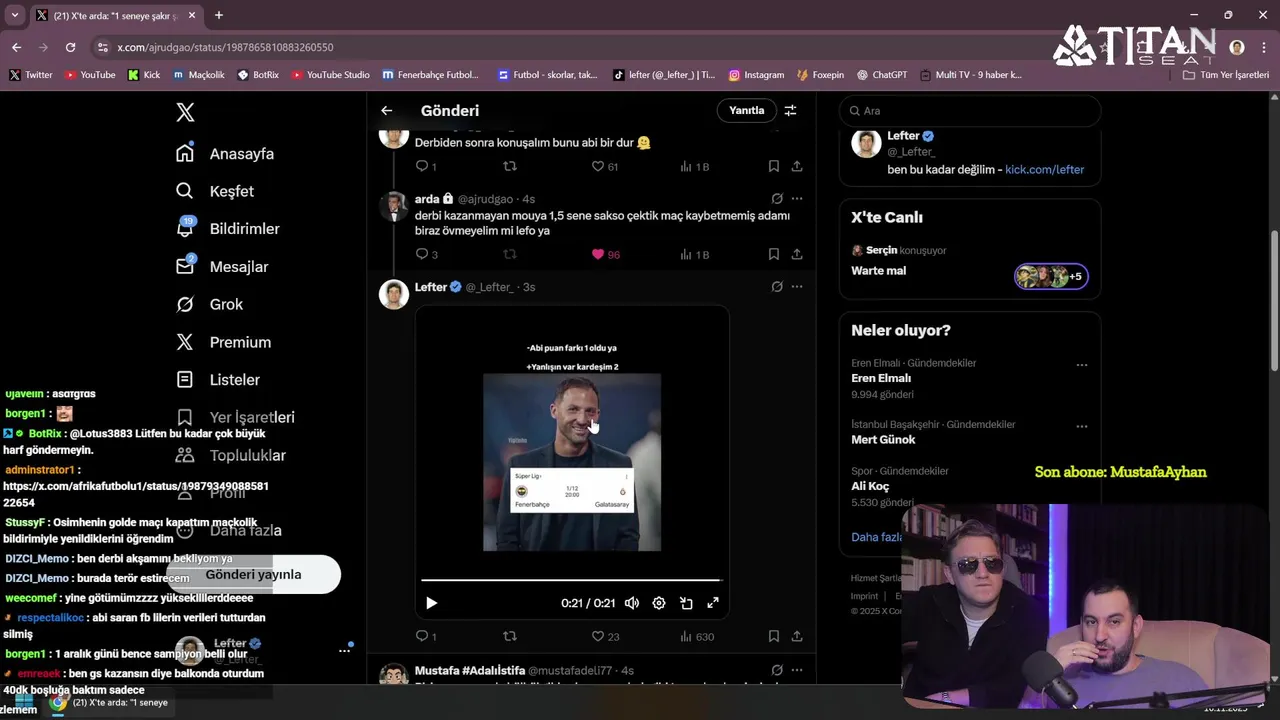View analytics of Lefter's tweet 630
Image resolution: width=1280 pixels, height=720 pixels.
coord(697,636)
